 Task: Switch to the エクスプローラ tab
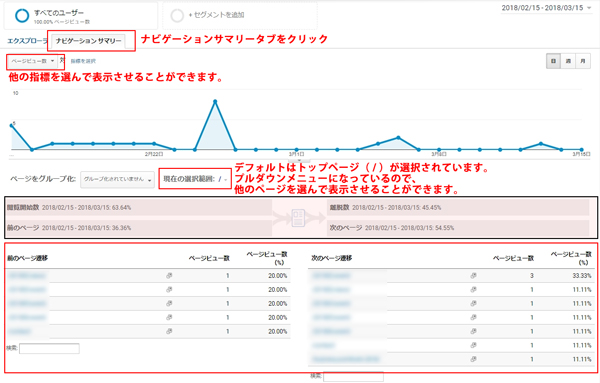(27, 41)
